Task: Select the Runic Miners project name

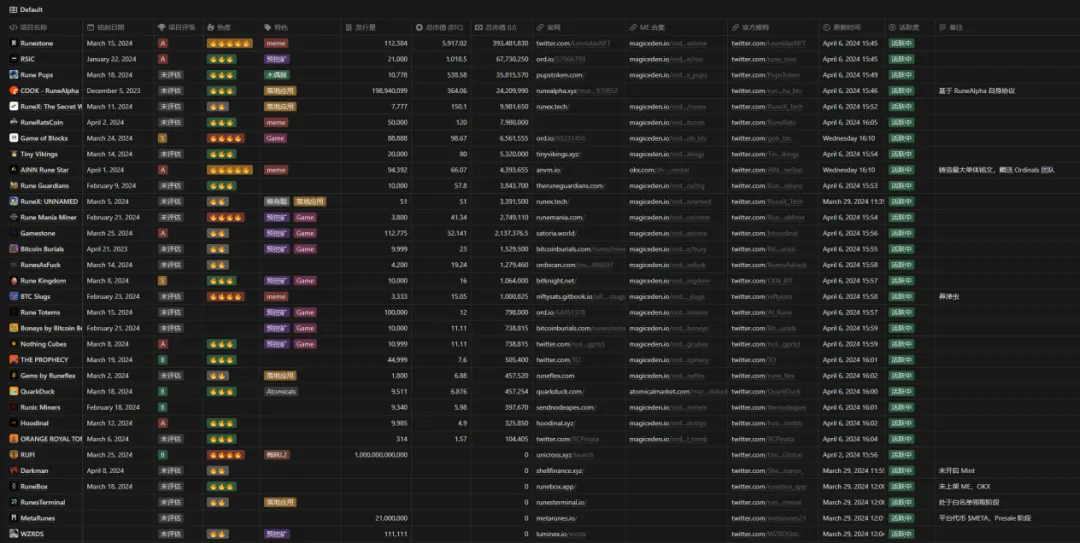Action: [40, 408]
